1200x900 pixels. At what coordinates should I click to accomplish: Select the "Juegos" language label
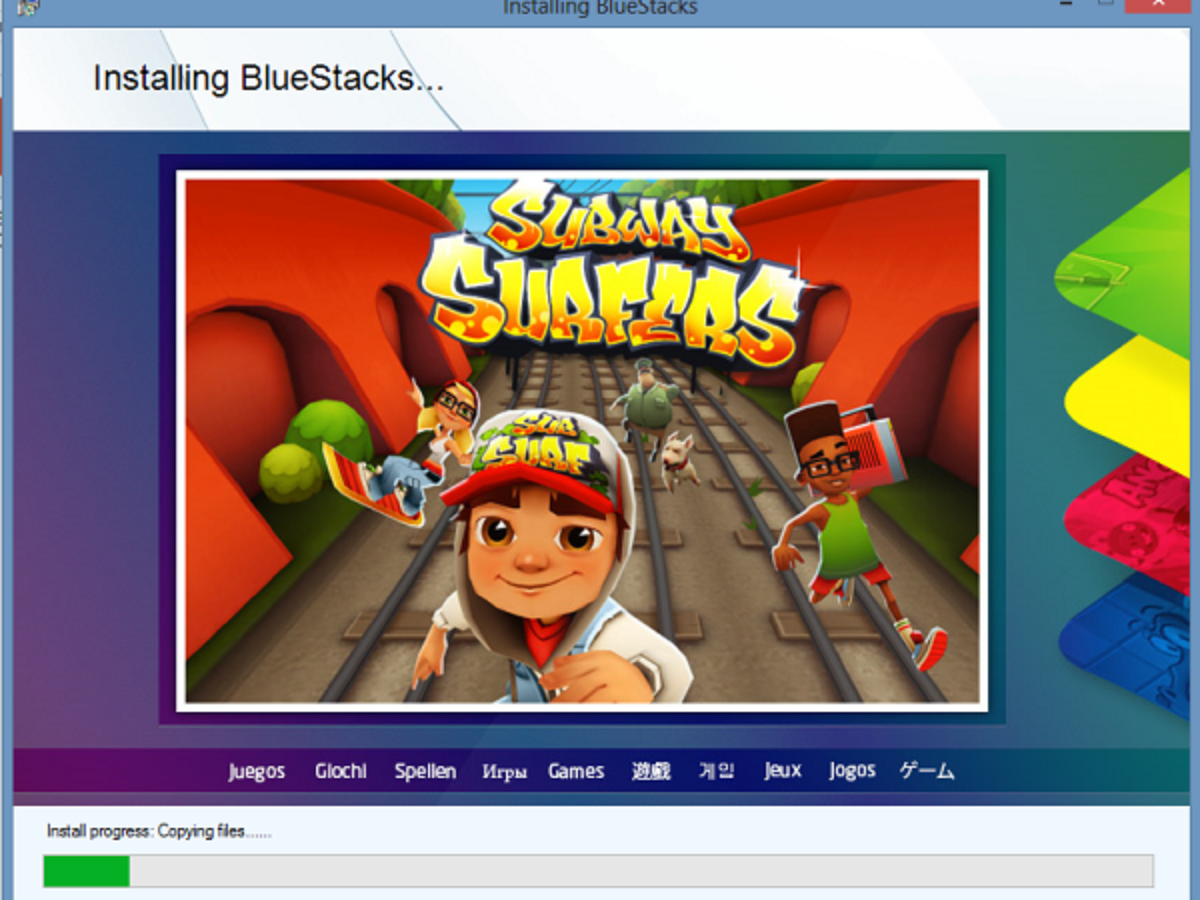256,771
